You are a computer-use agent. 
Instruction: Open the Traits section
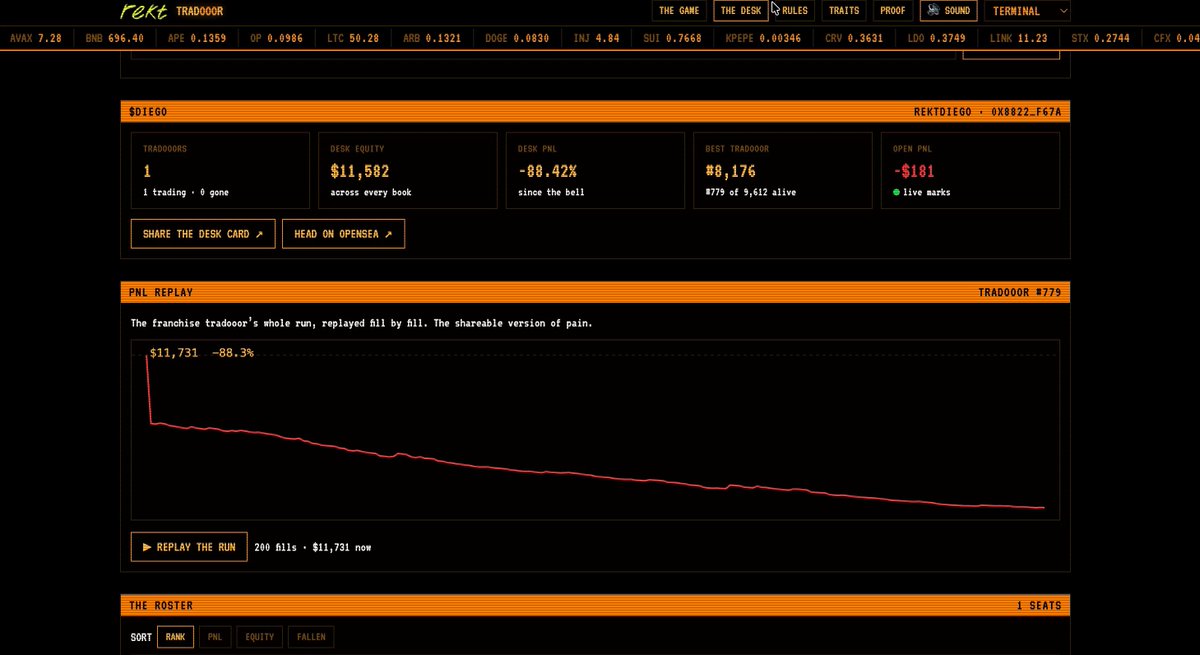844,11
